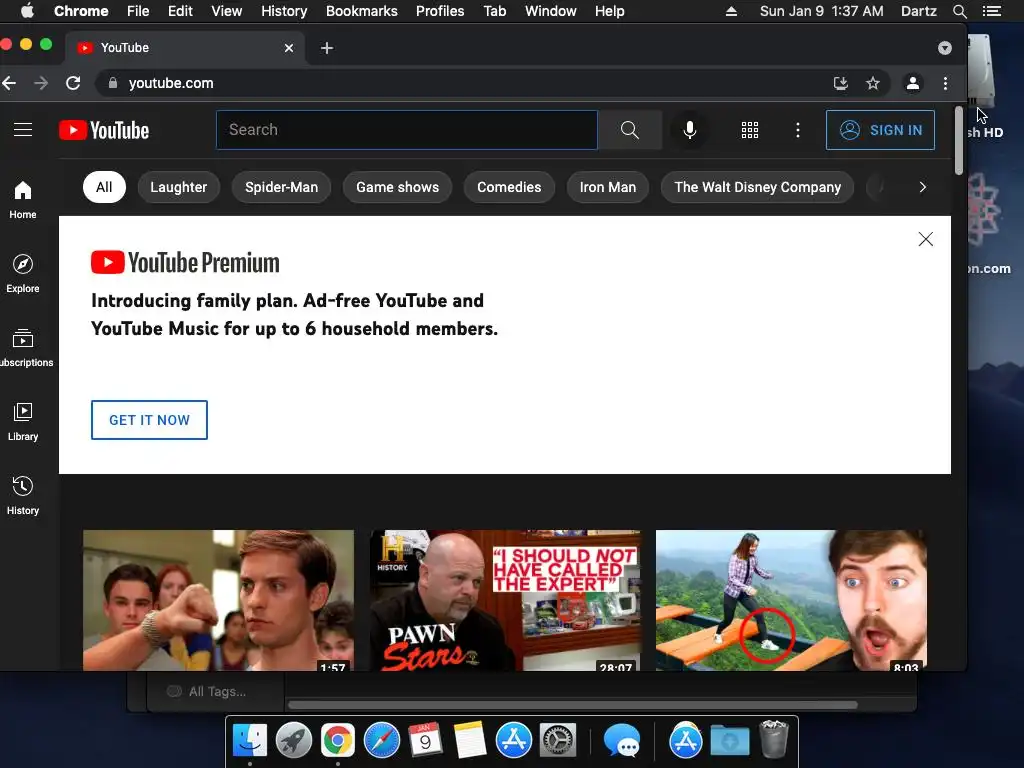
Task: Click the search magnifier button
Action: pos(630,130)
